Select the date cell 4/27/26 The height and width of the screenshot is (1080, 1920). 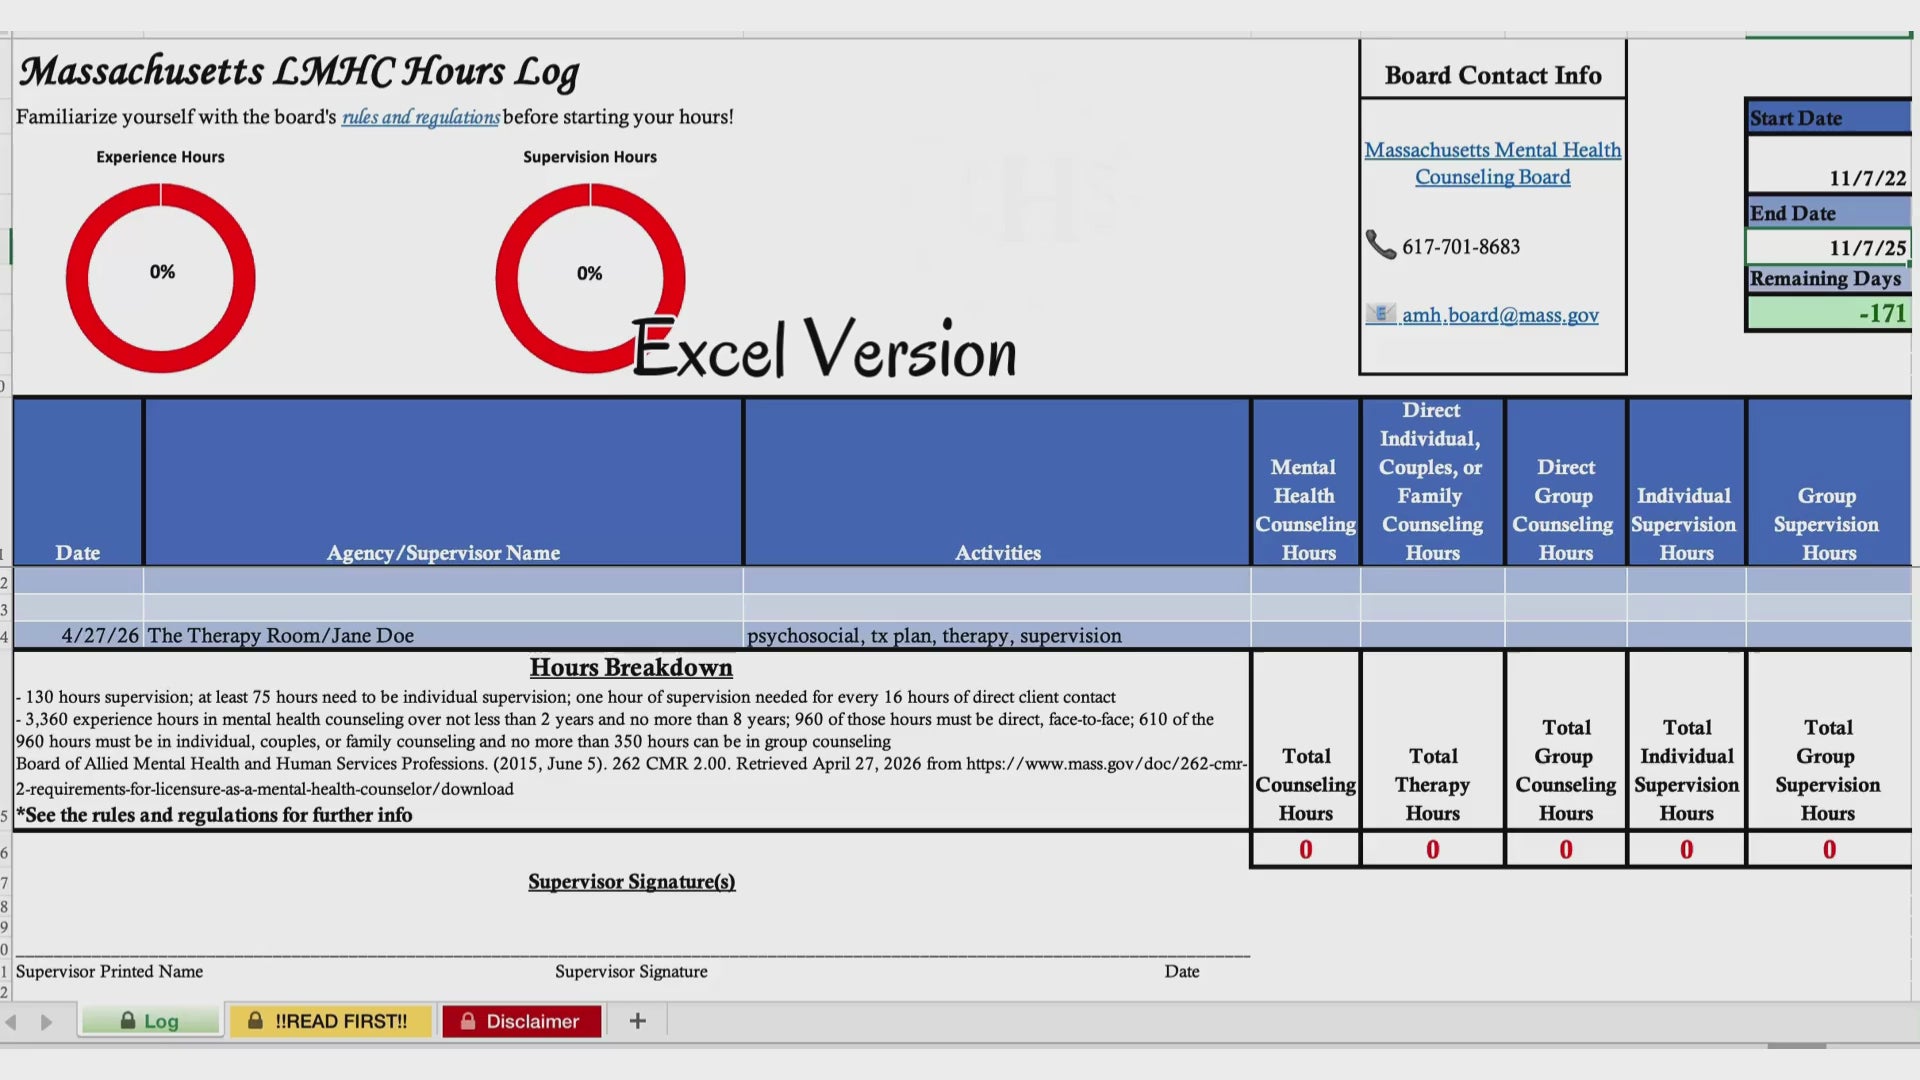78,635
